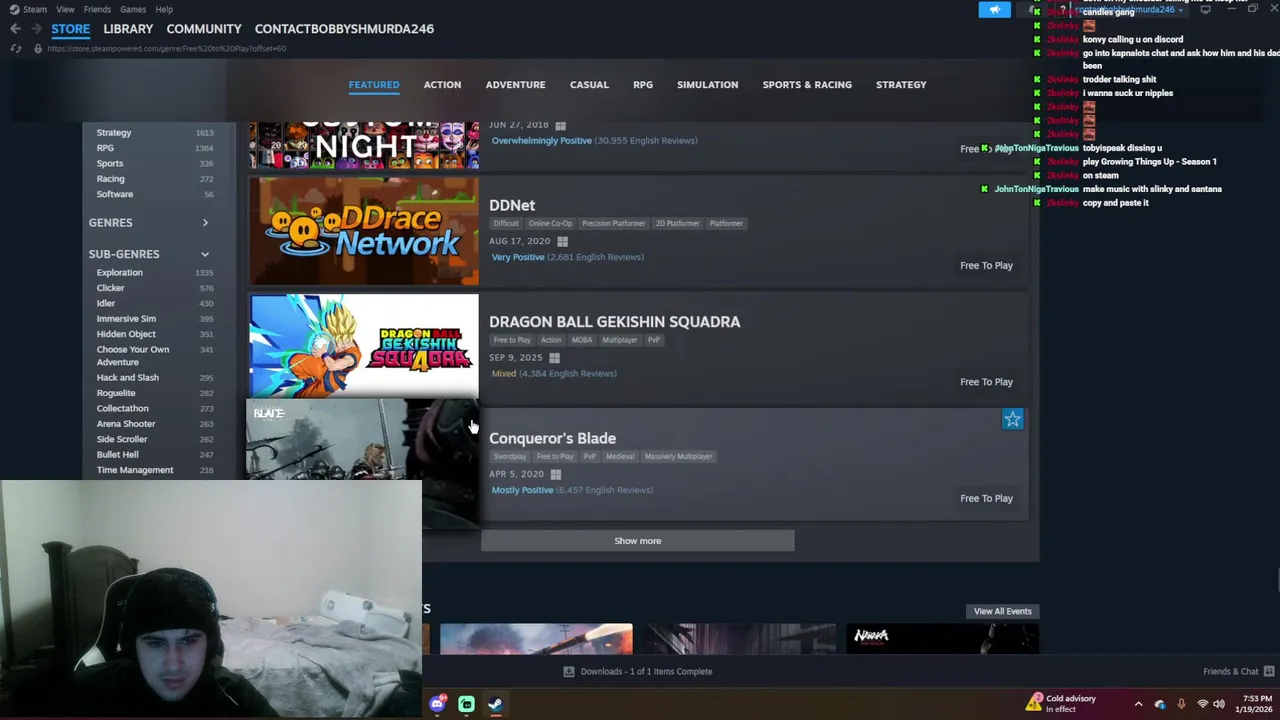Select the CASUAL category tab
The height and width of the screenshot is (720, 1280).
tap(589, 85)
